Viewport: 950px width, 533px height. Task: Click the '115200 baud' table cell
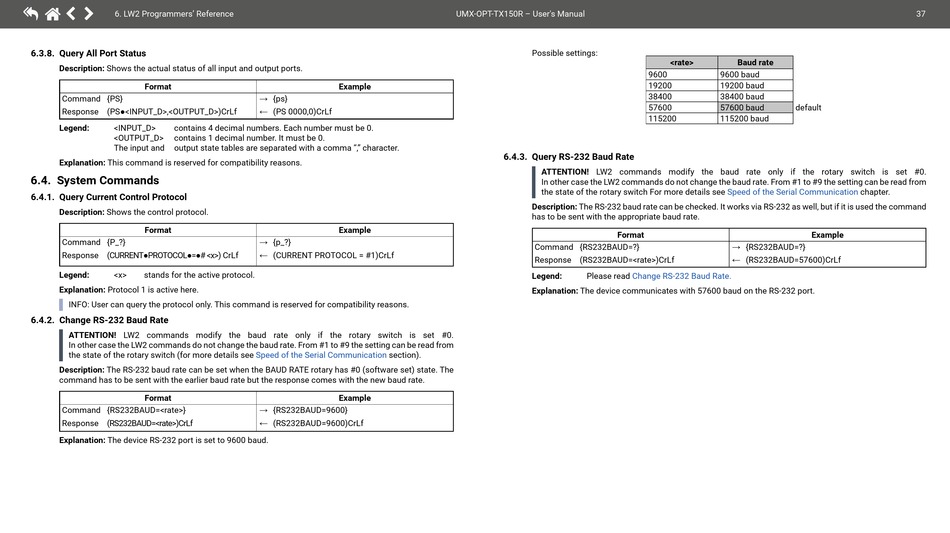click(755, 118)
